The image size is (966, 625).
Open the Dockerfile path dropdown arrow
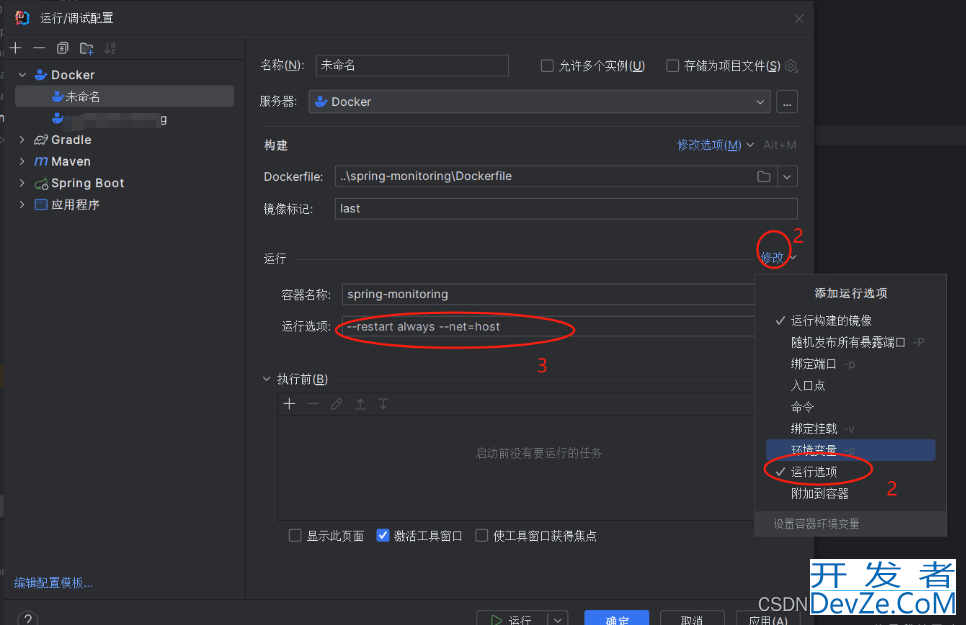[x=787, y=177]
